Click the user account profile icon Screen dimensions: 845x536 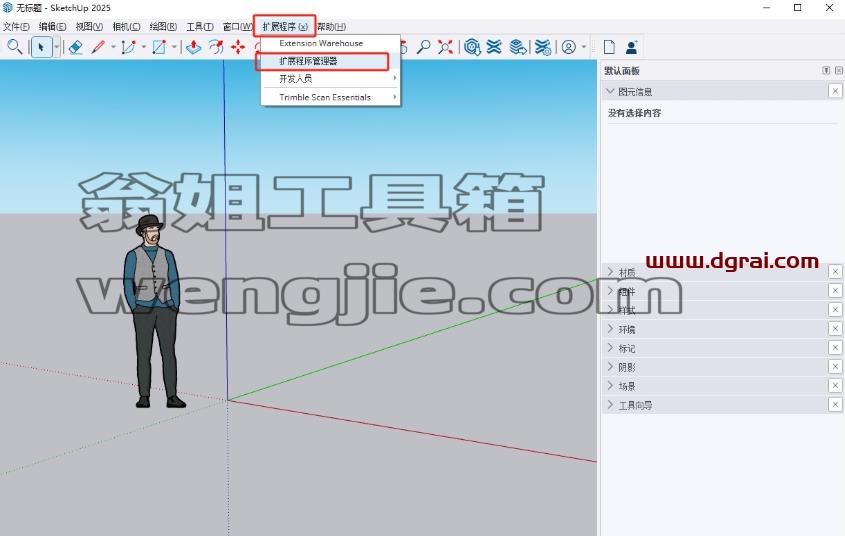569,47
